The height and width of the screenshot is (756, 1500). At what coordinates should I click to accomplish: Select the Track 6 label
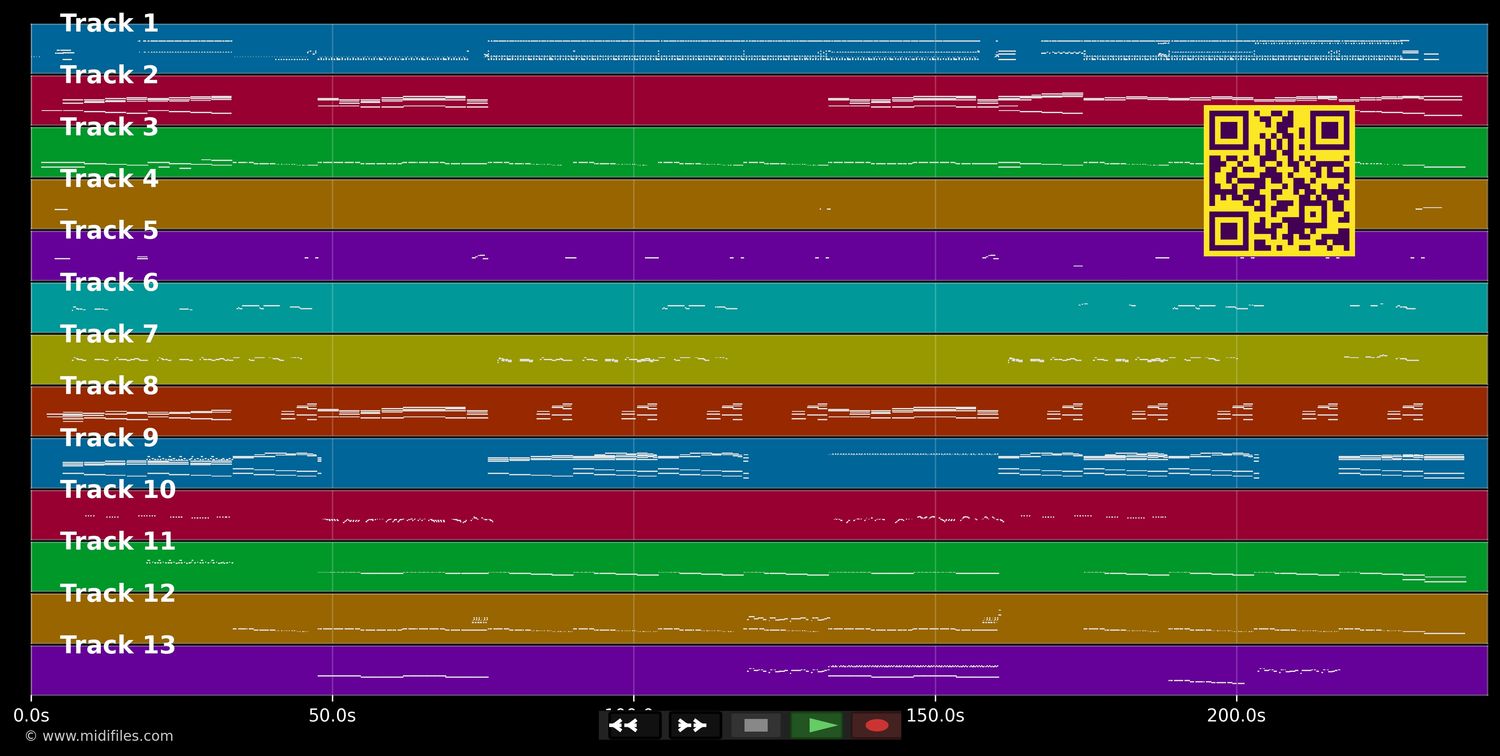click(109, 283)
